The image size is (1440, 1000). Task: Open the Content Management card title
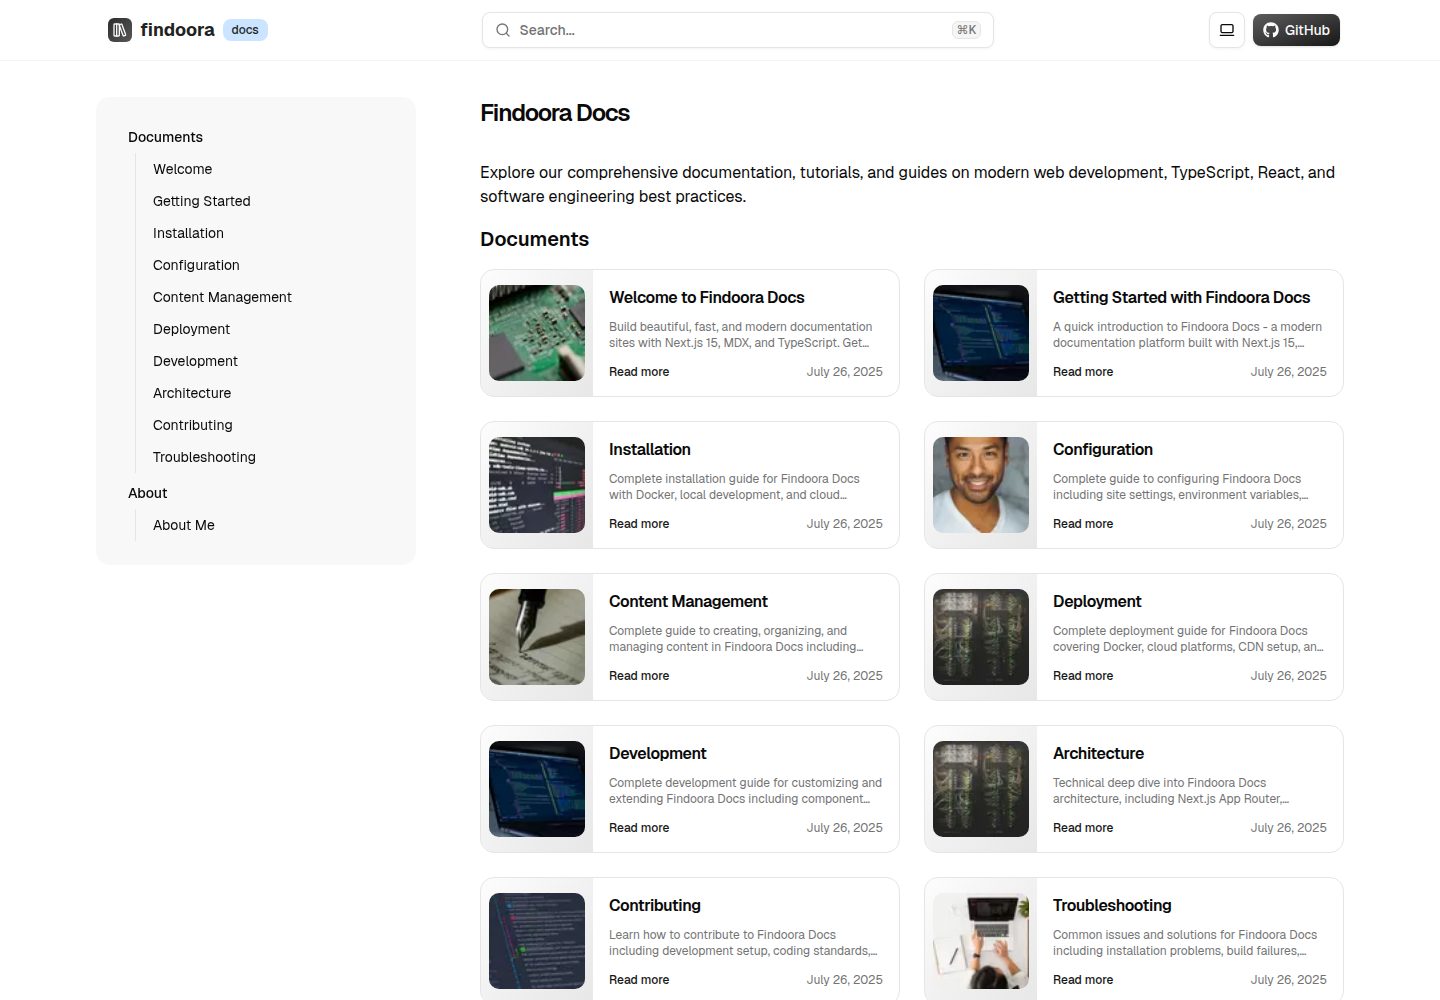[x=688, y=601]
